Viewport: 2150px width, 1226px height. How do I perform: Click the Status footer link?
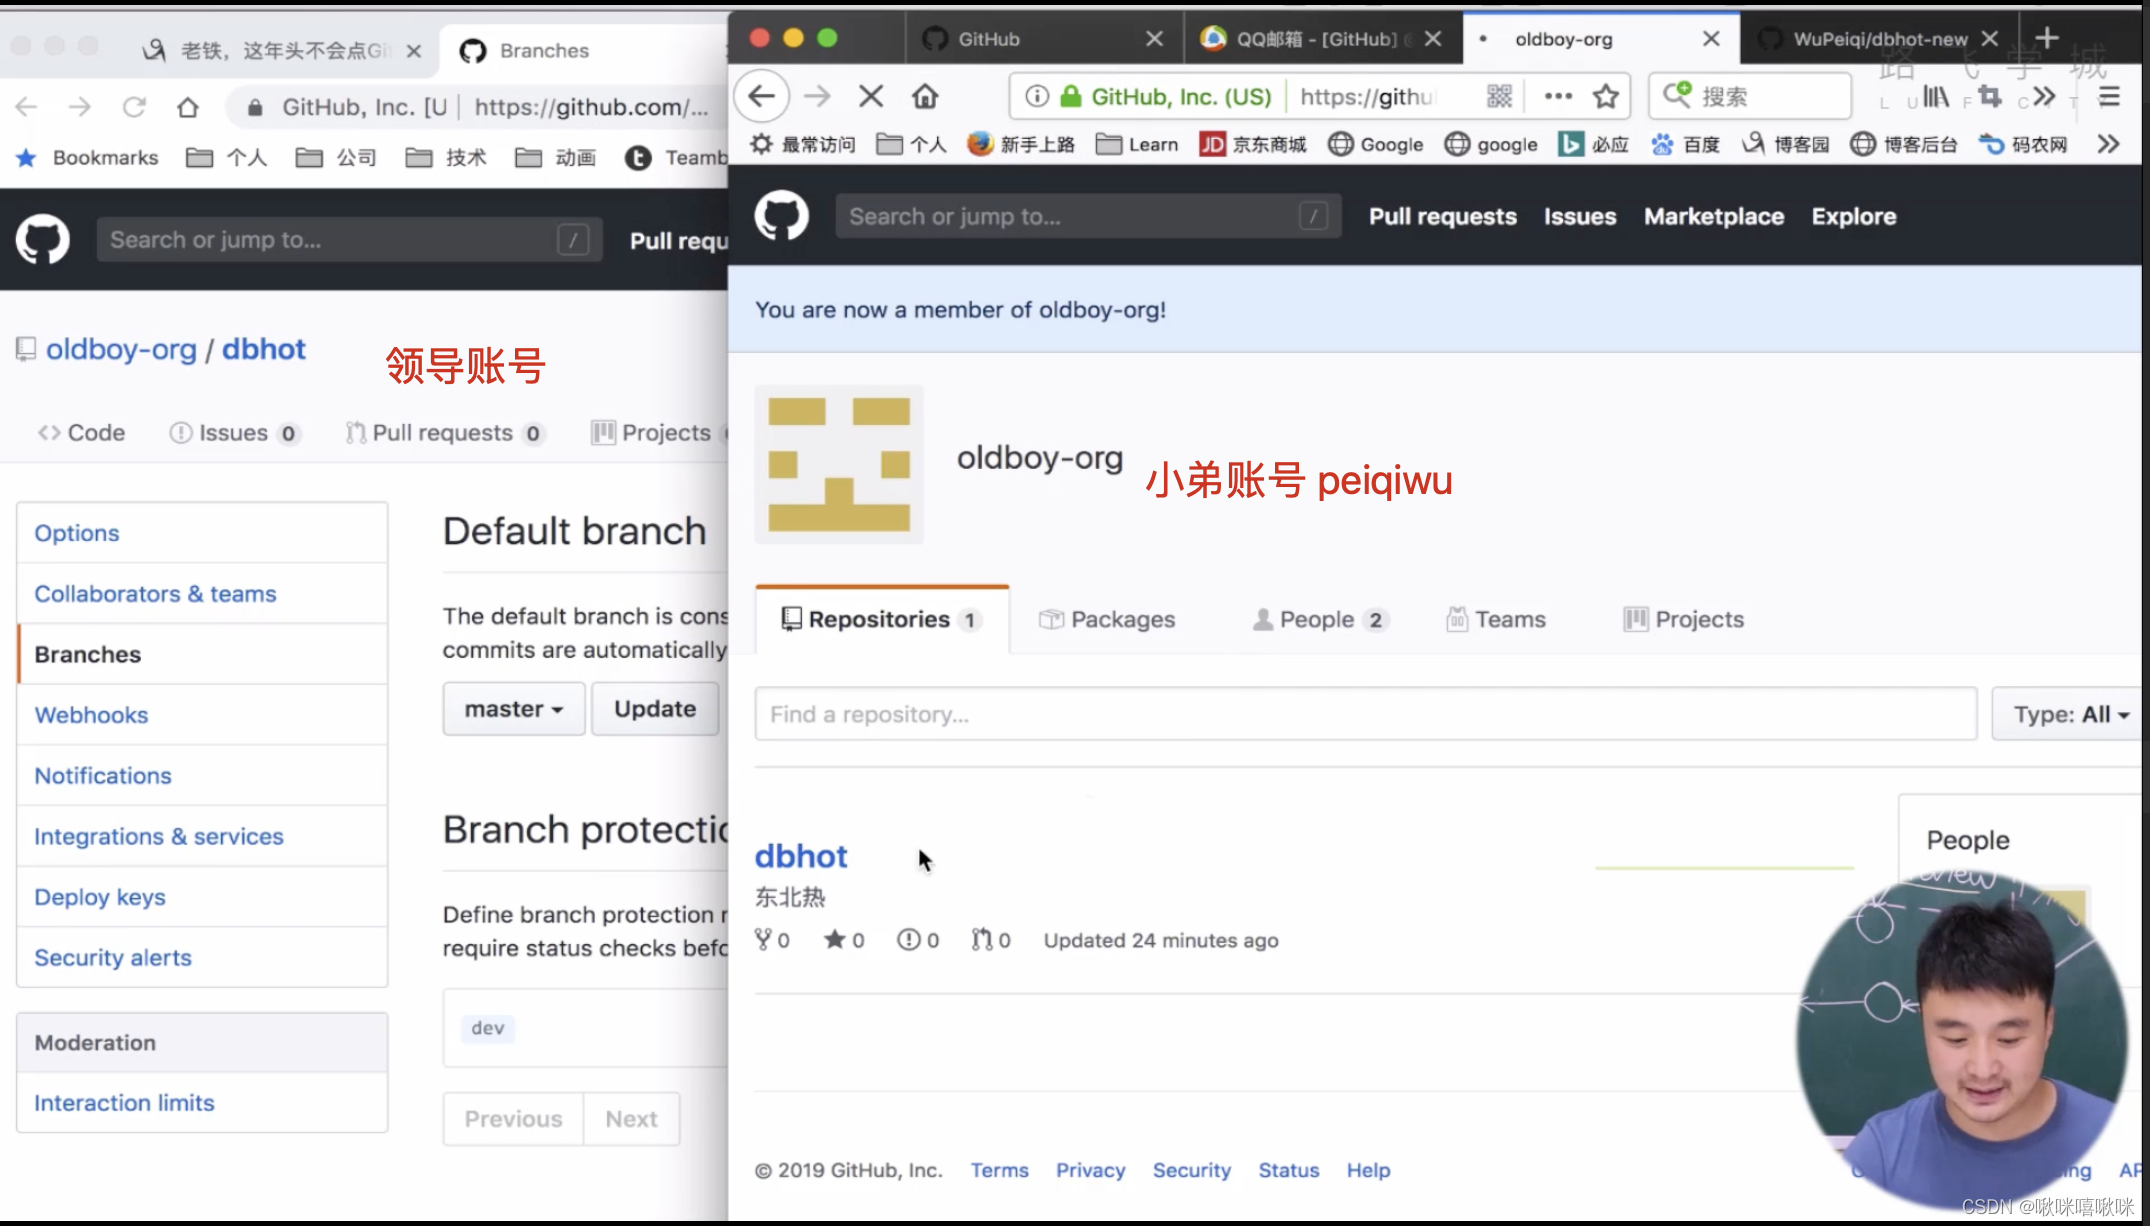coord(1288,1170)
